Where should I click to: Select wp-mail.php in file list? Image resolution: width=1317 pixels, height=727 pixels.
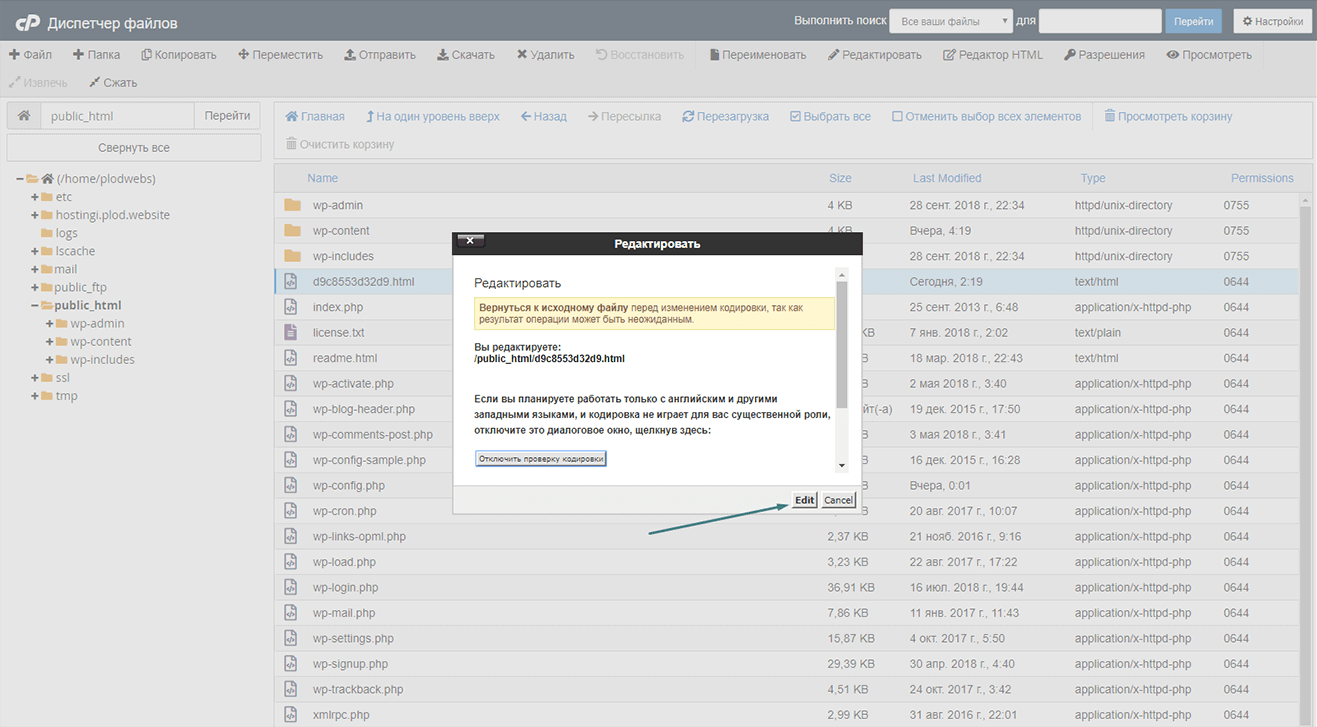tap(344, 613)
